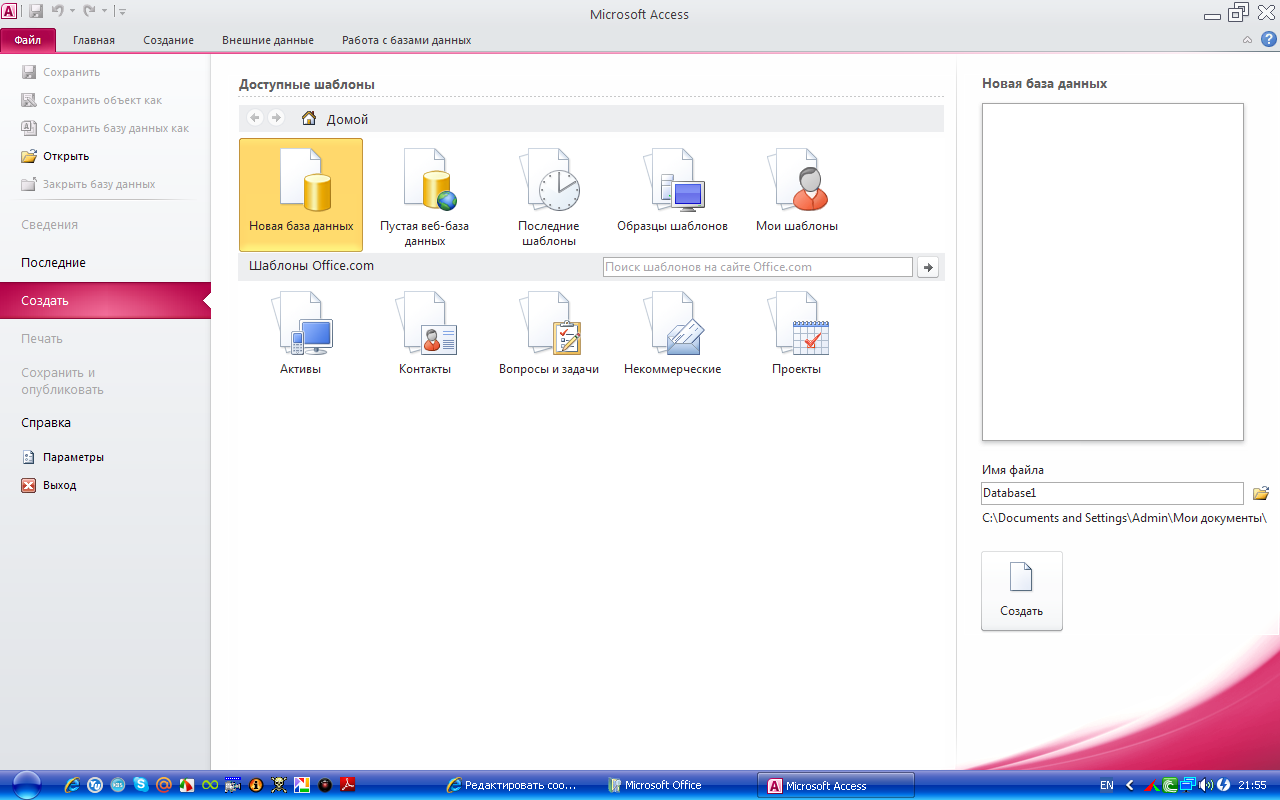Switch to the Главная ribbon tab
The image size is (1280, 800).
[x=94, y=40]
